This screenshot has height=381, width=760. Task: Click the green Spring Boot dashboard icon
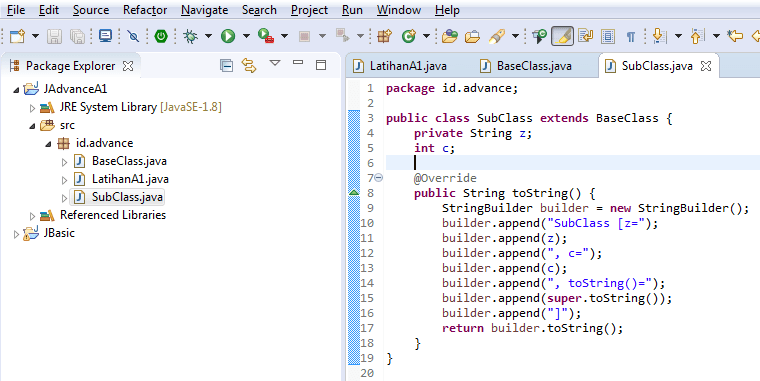tap(161, 36)
